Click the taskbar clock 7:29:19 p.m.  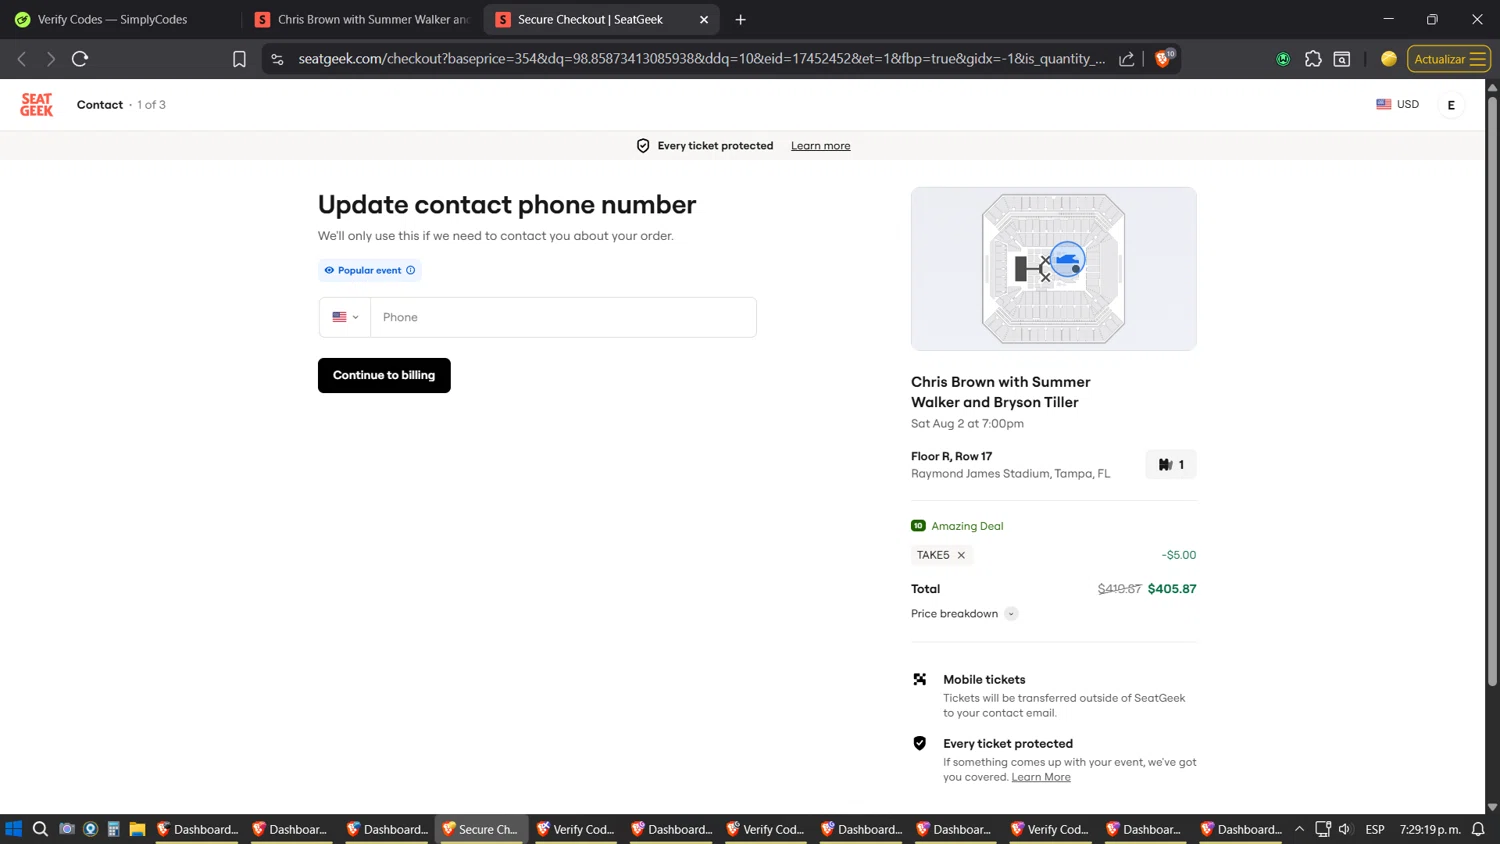click(1430, 829)
